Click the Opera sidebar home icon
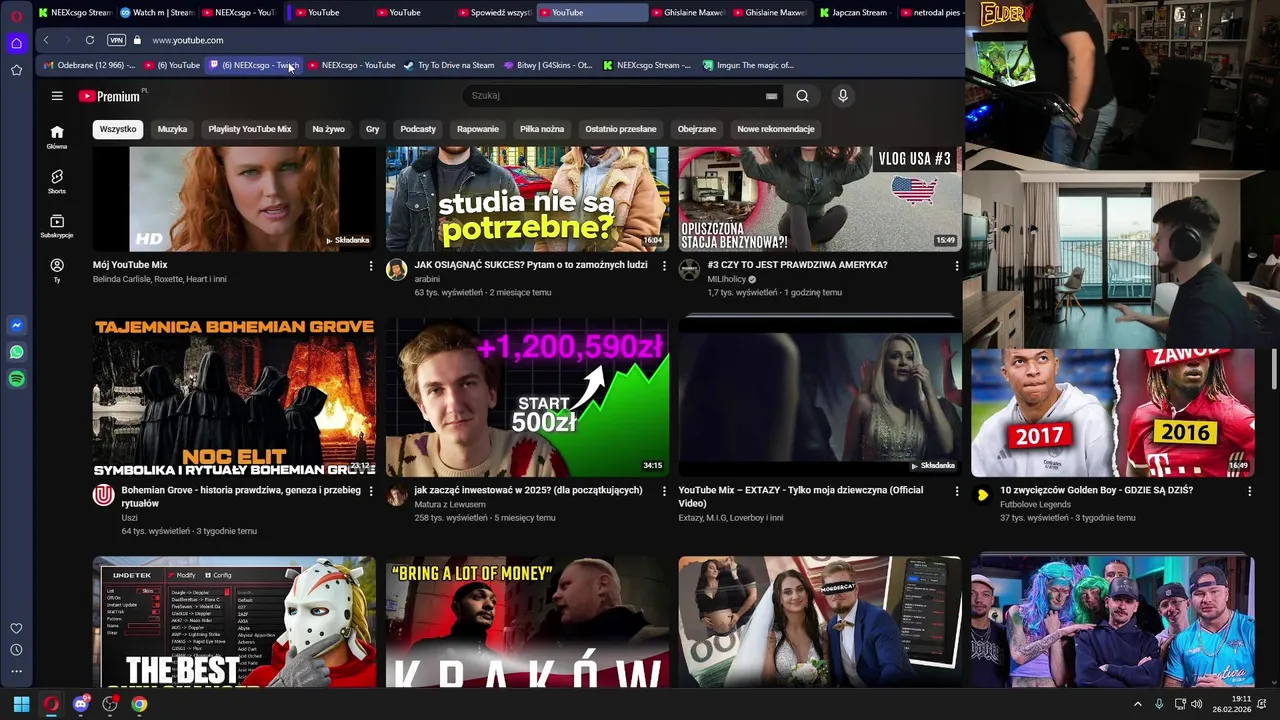1280x720 pixels. 16,43
